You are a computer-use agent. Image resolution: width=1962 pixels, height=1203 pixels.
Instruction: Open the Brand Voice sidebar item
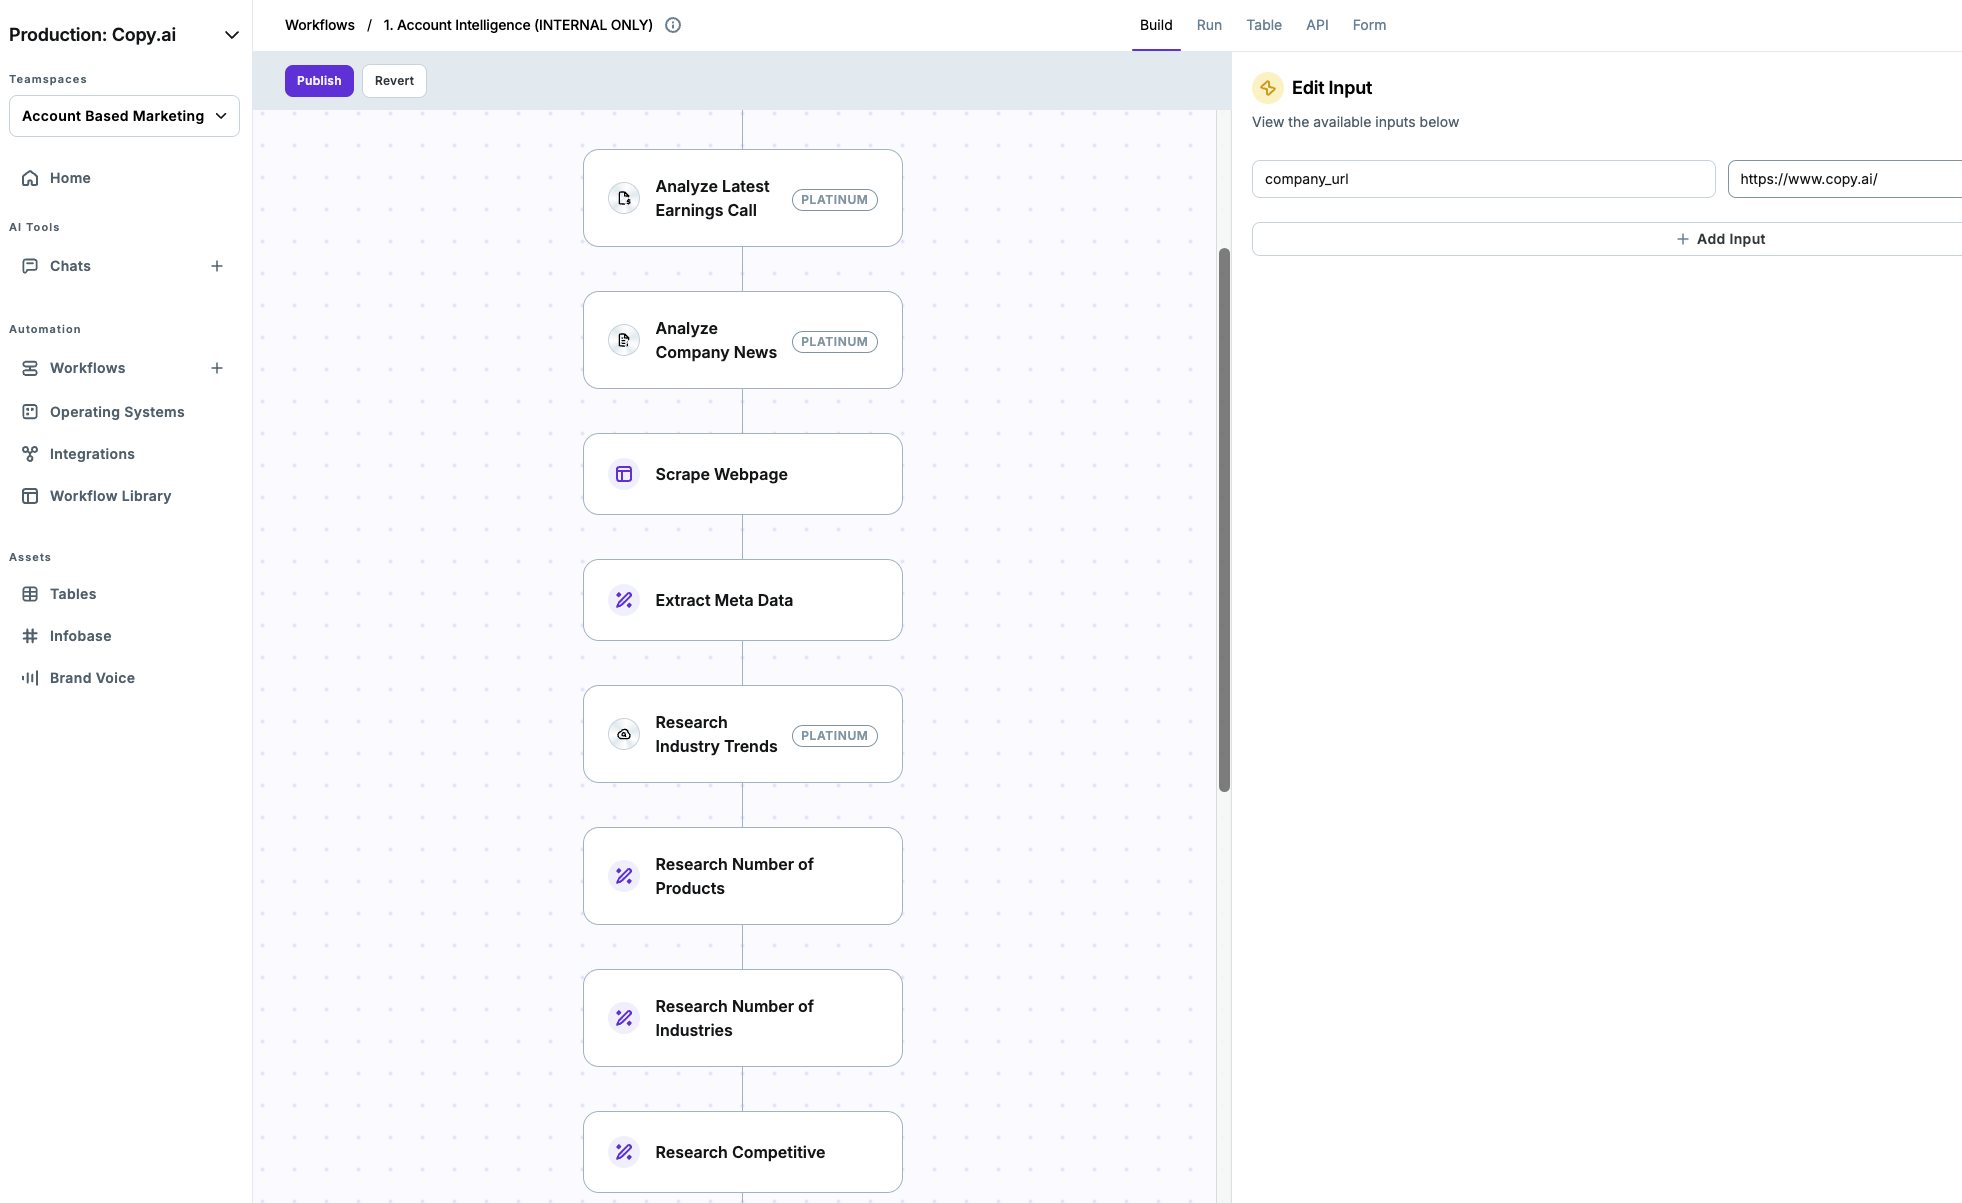click(92, 678)
